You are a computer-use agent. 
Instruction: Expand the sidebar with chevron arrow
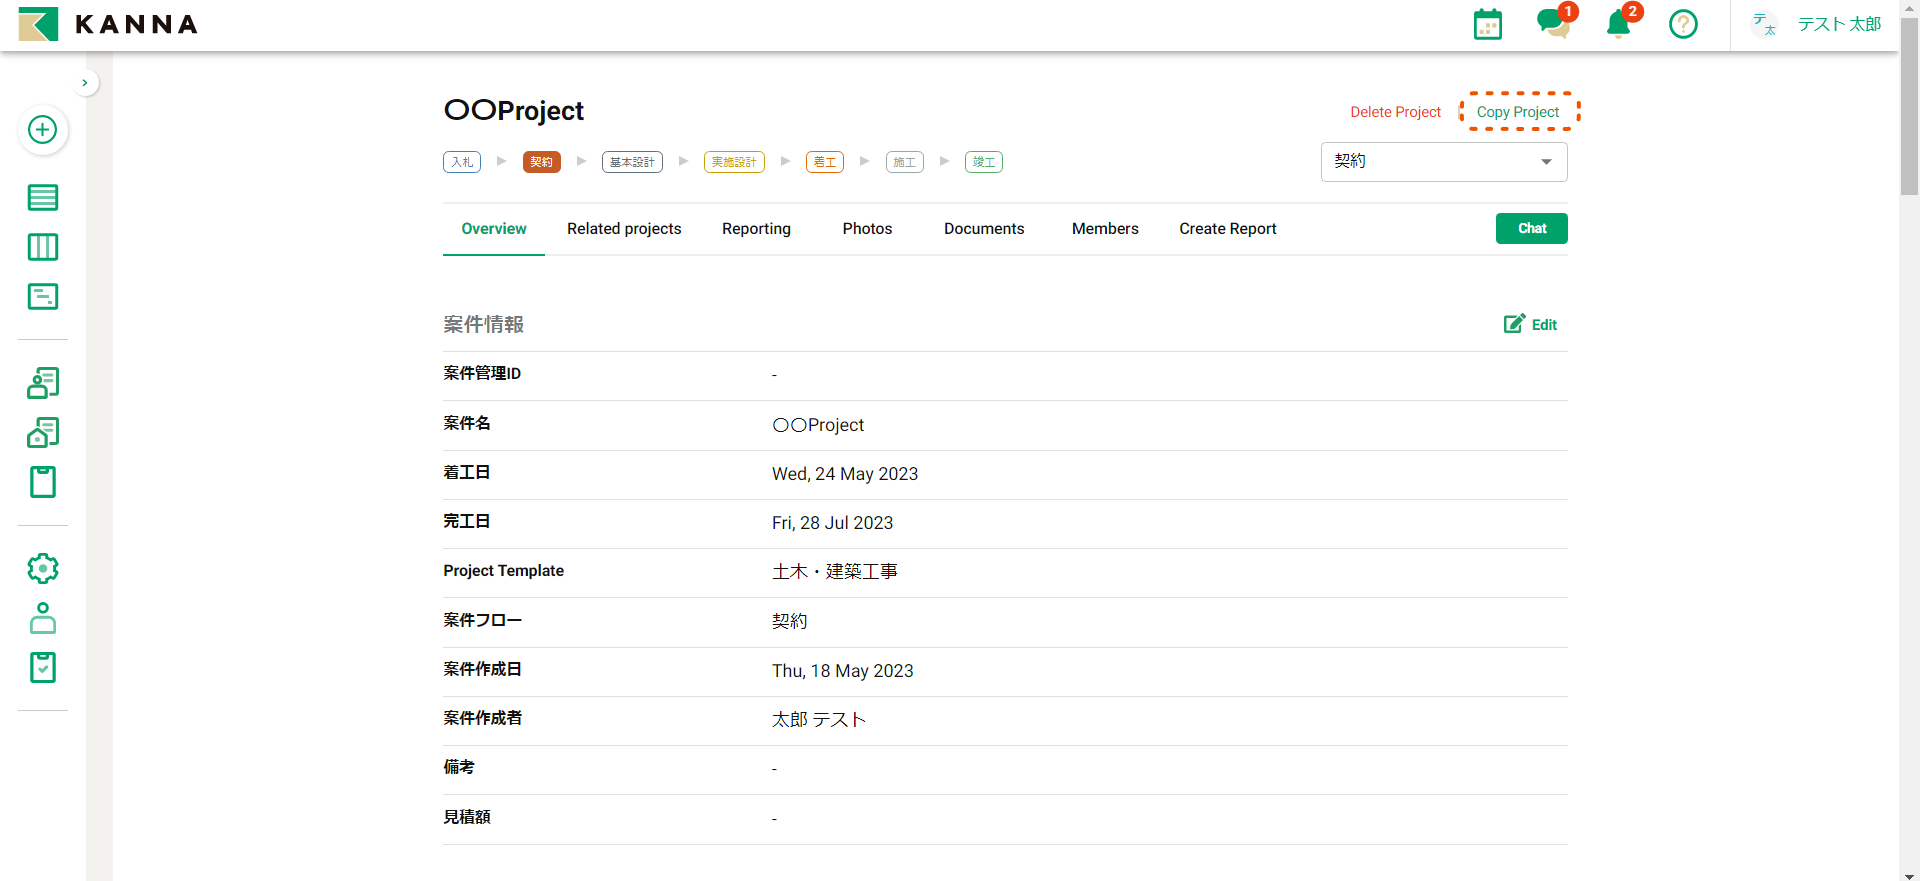85,83
